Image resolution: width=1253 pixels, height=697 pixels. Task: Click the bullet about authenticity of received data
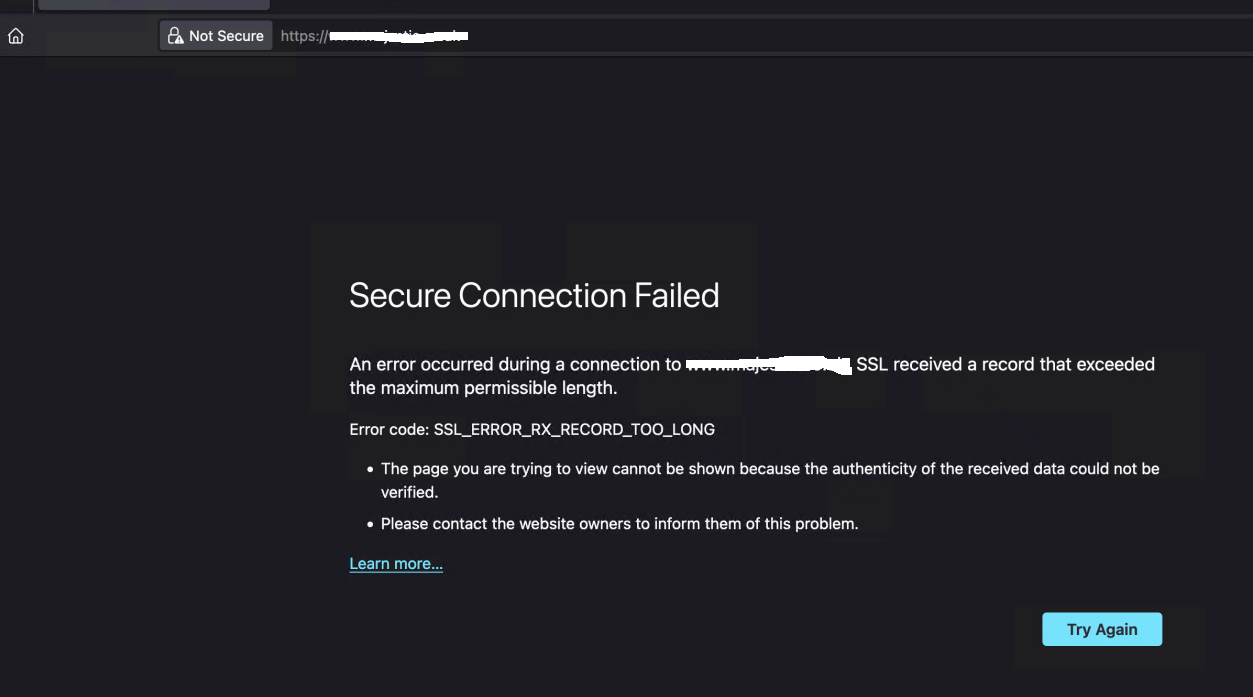pos(770,469)
